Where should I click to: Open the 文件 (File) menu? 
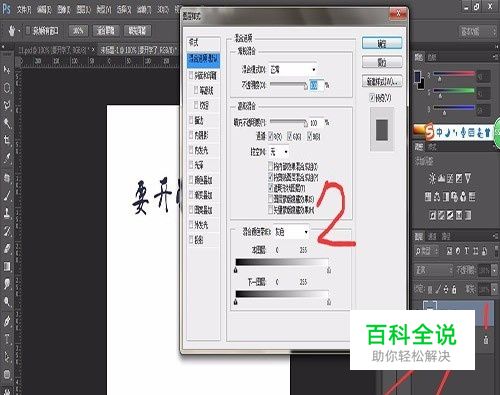point(24,10)
